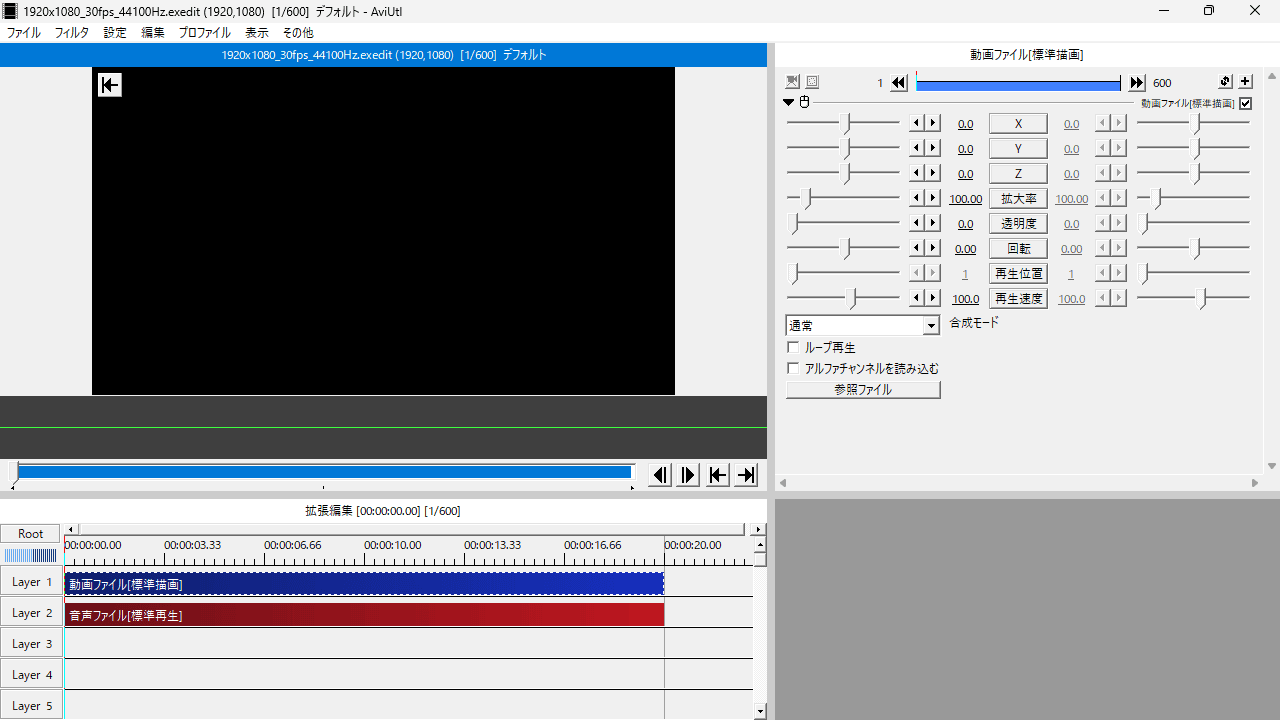Click the timeline zoom scale gauge
The image size is (1280, 720).
click(x=31, y=556)
